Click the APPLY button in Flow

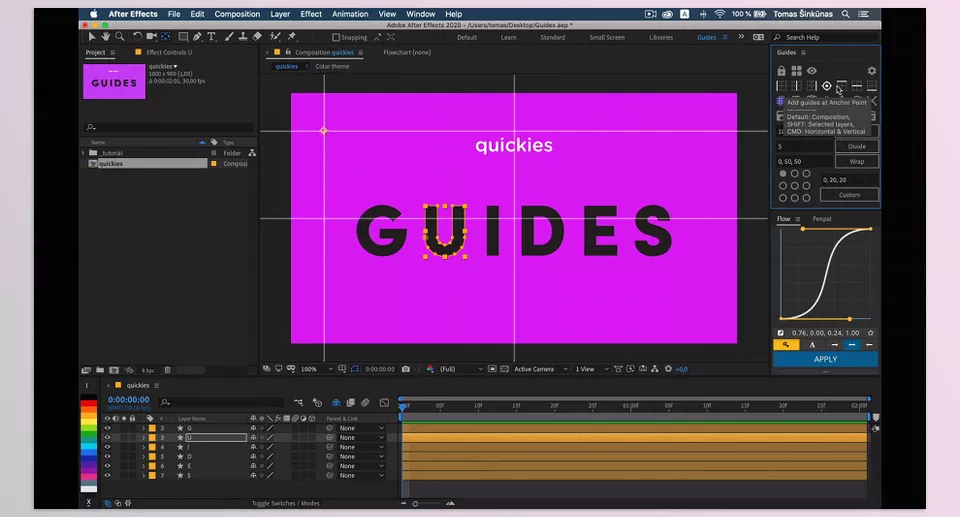tap(825, 360)
